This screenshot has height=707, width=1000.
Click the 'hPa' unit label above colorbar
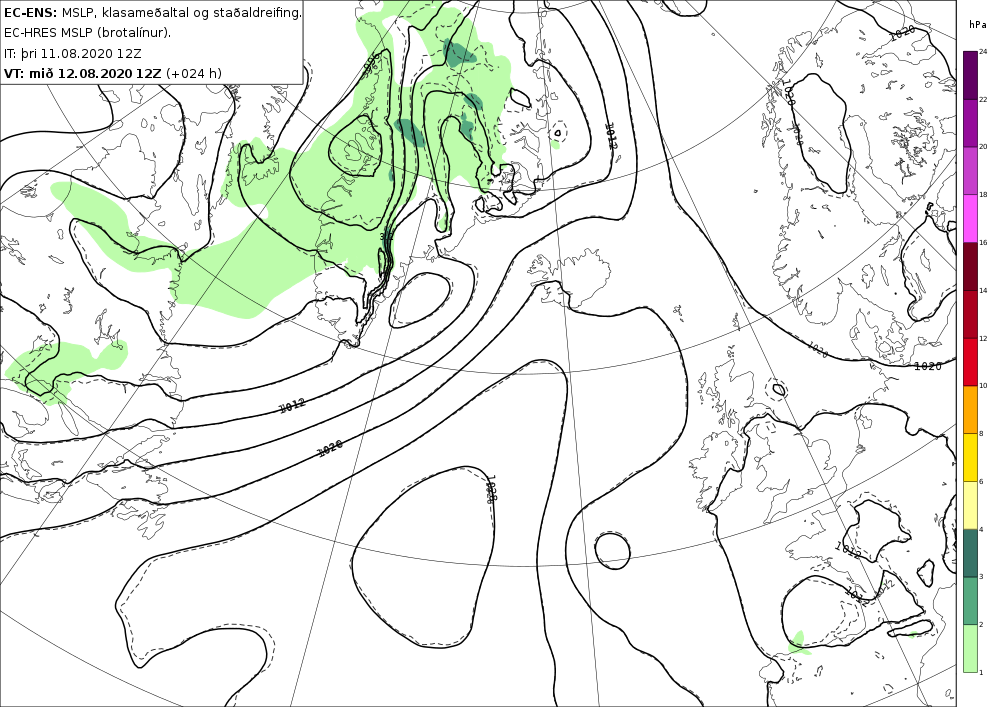977,25
